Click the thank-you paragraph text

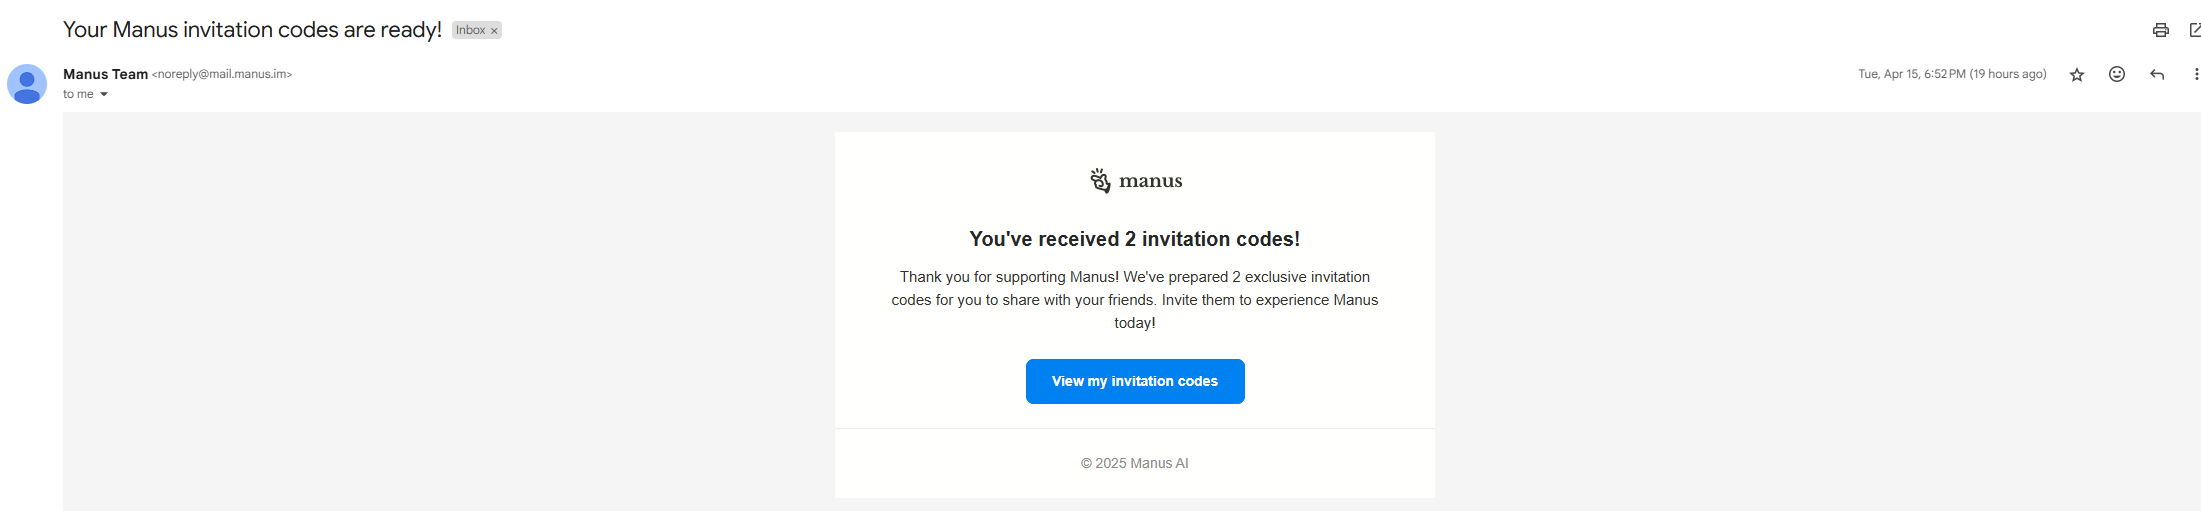click(1135, 300)
